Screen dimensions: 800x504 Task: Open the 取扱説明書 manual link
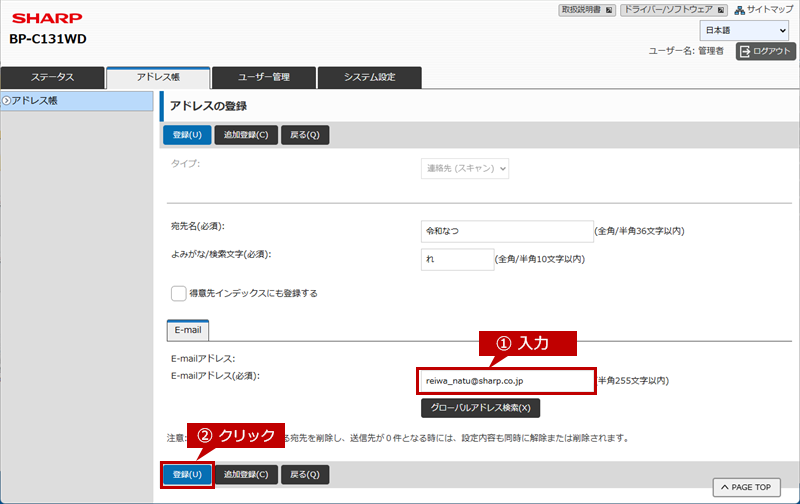tap(587, 10)
